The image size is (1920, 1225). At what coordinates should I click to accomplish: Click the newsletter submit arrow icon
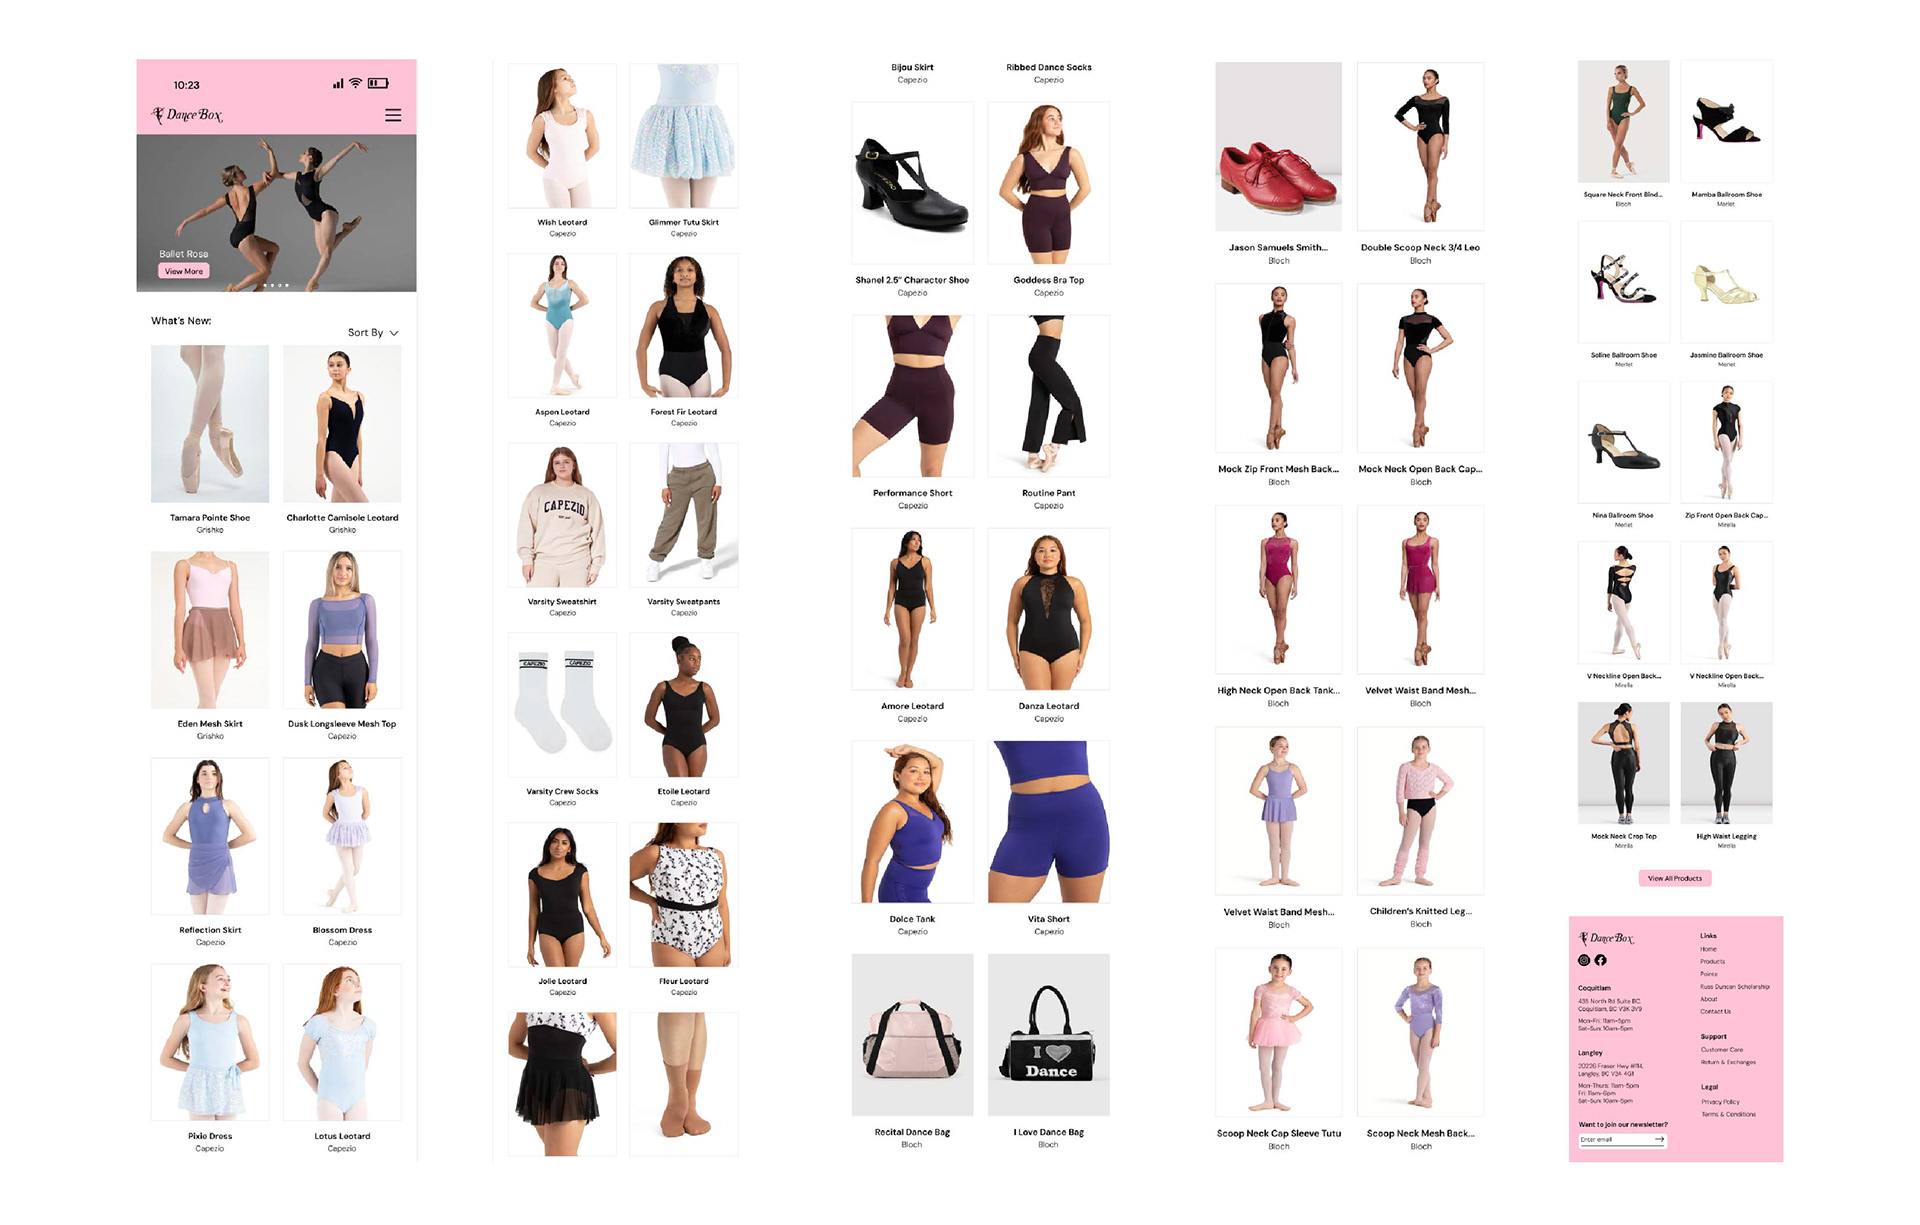click(x=1659, y=1139)
